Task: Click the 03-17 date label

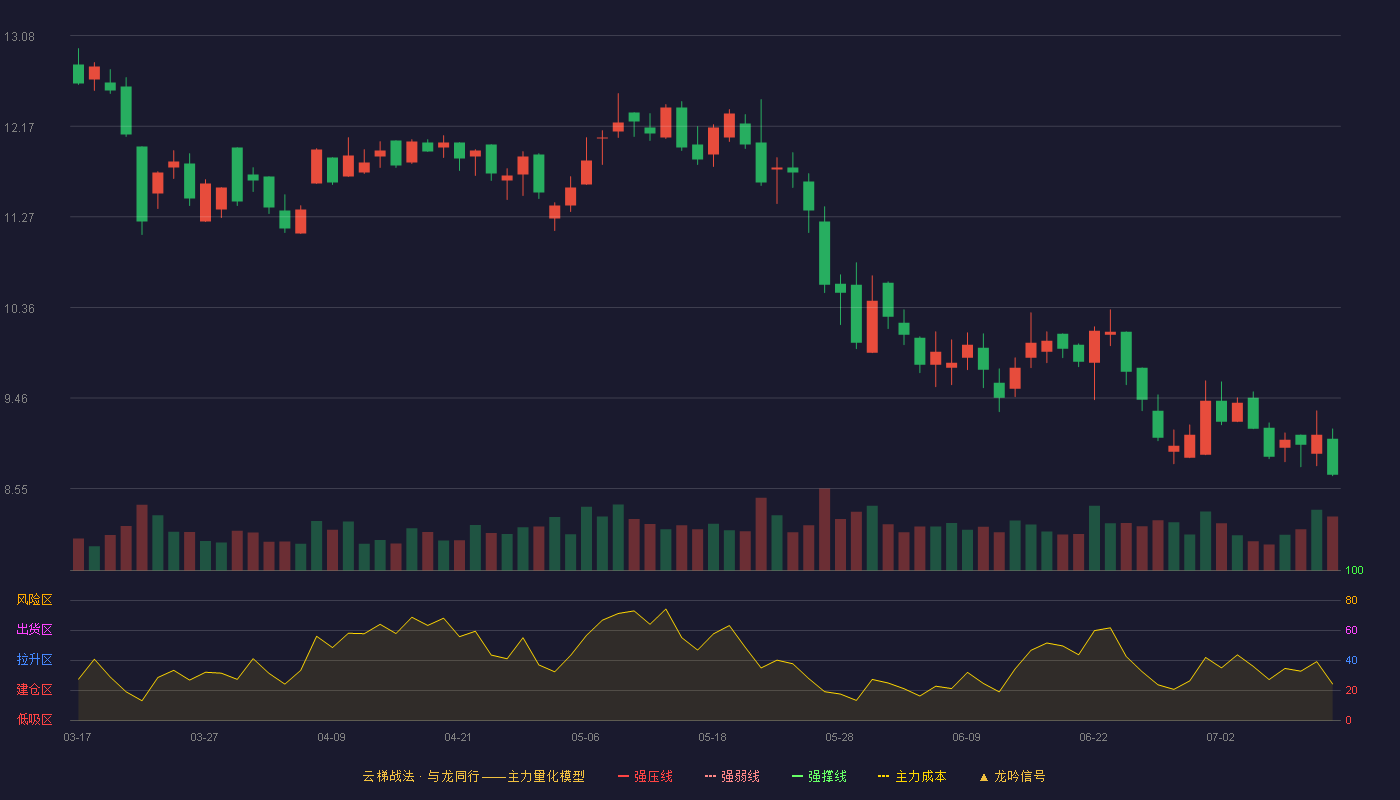Action: [x=77, y=737]
